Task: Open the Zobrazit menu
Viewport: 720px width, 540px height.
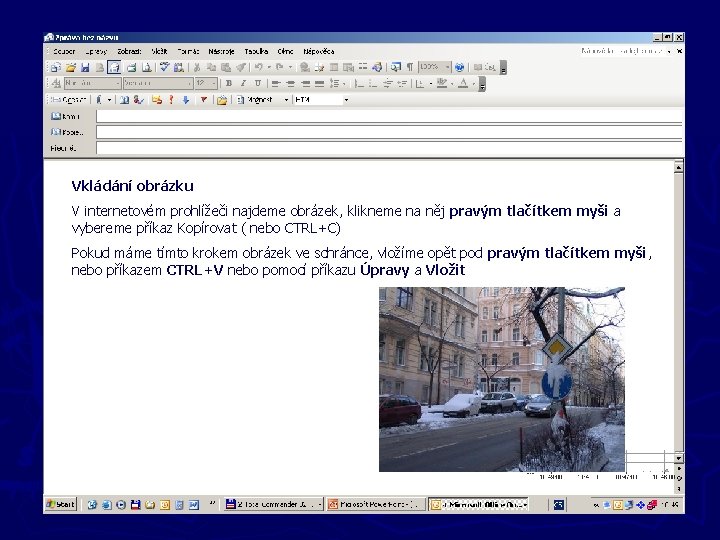Action: (x=129, y=51)
